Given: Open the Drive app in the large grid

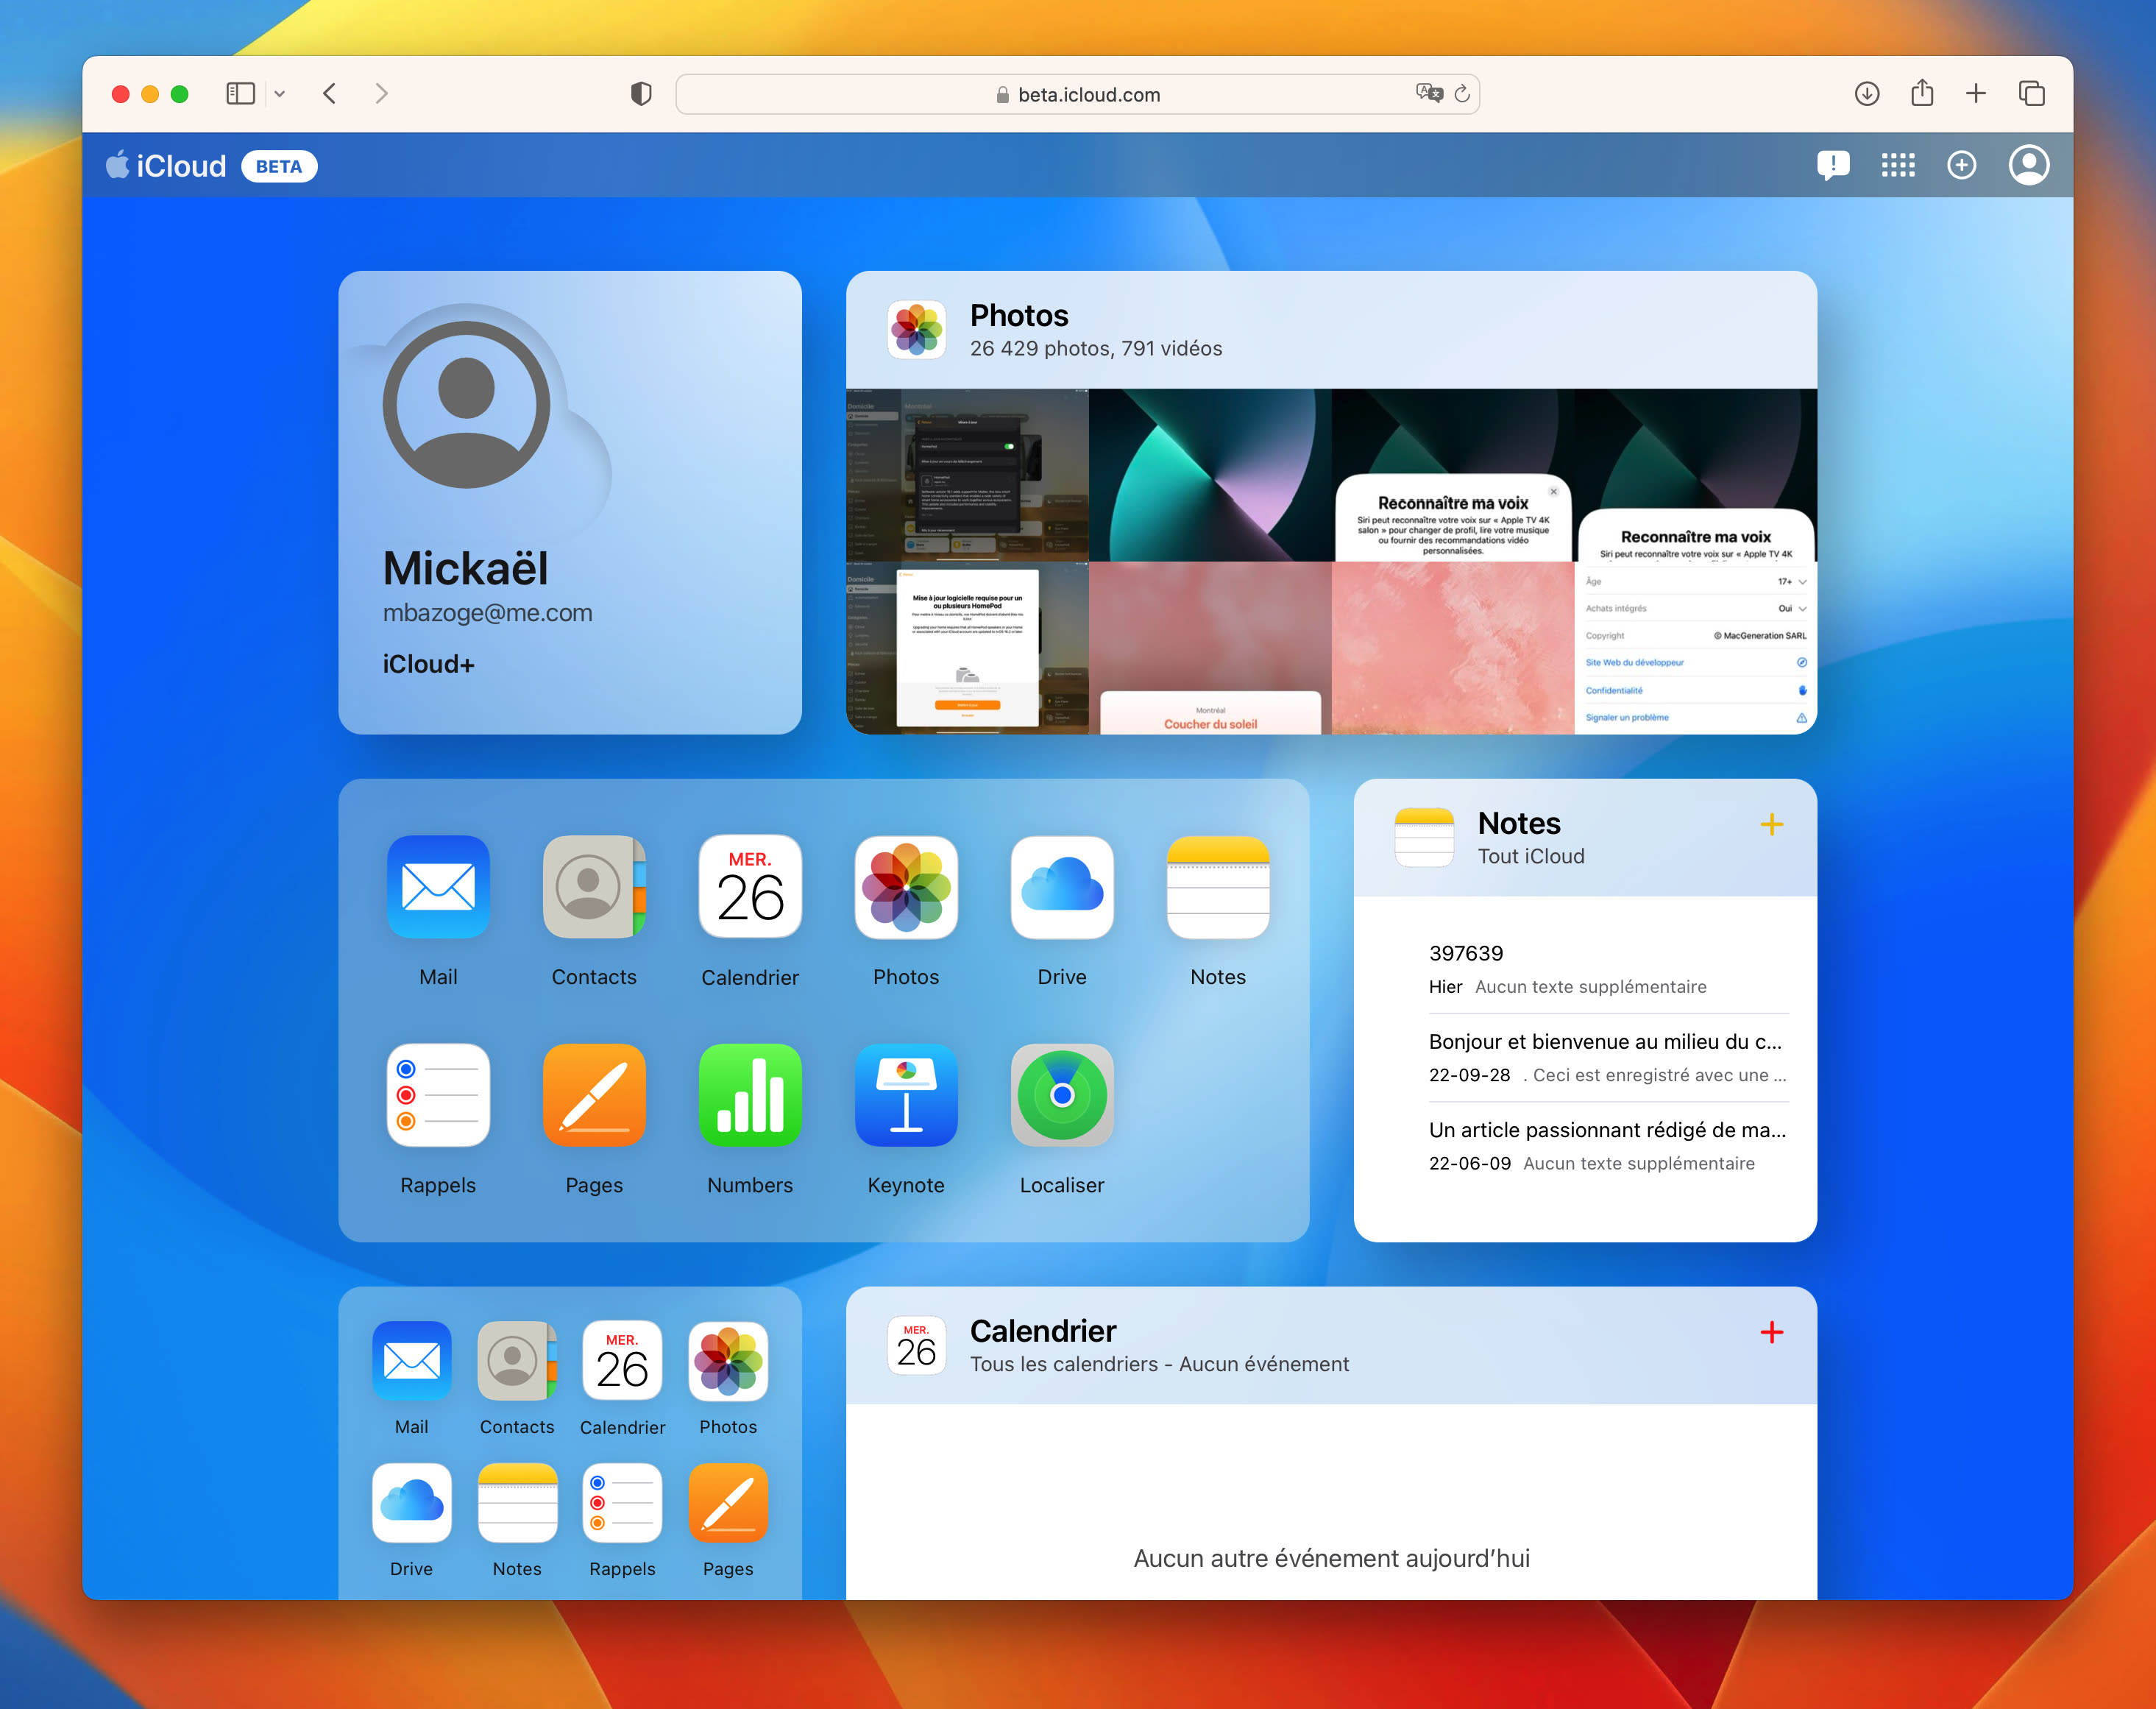Looking at the screenshot, I should click(x=1061, y=887).
